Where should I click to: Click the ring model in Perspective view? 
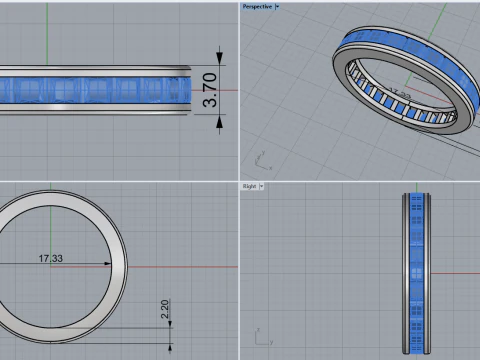(x=406, y=81)
